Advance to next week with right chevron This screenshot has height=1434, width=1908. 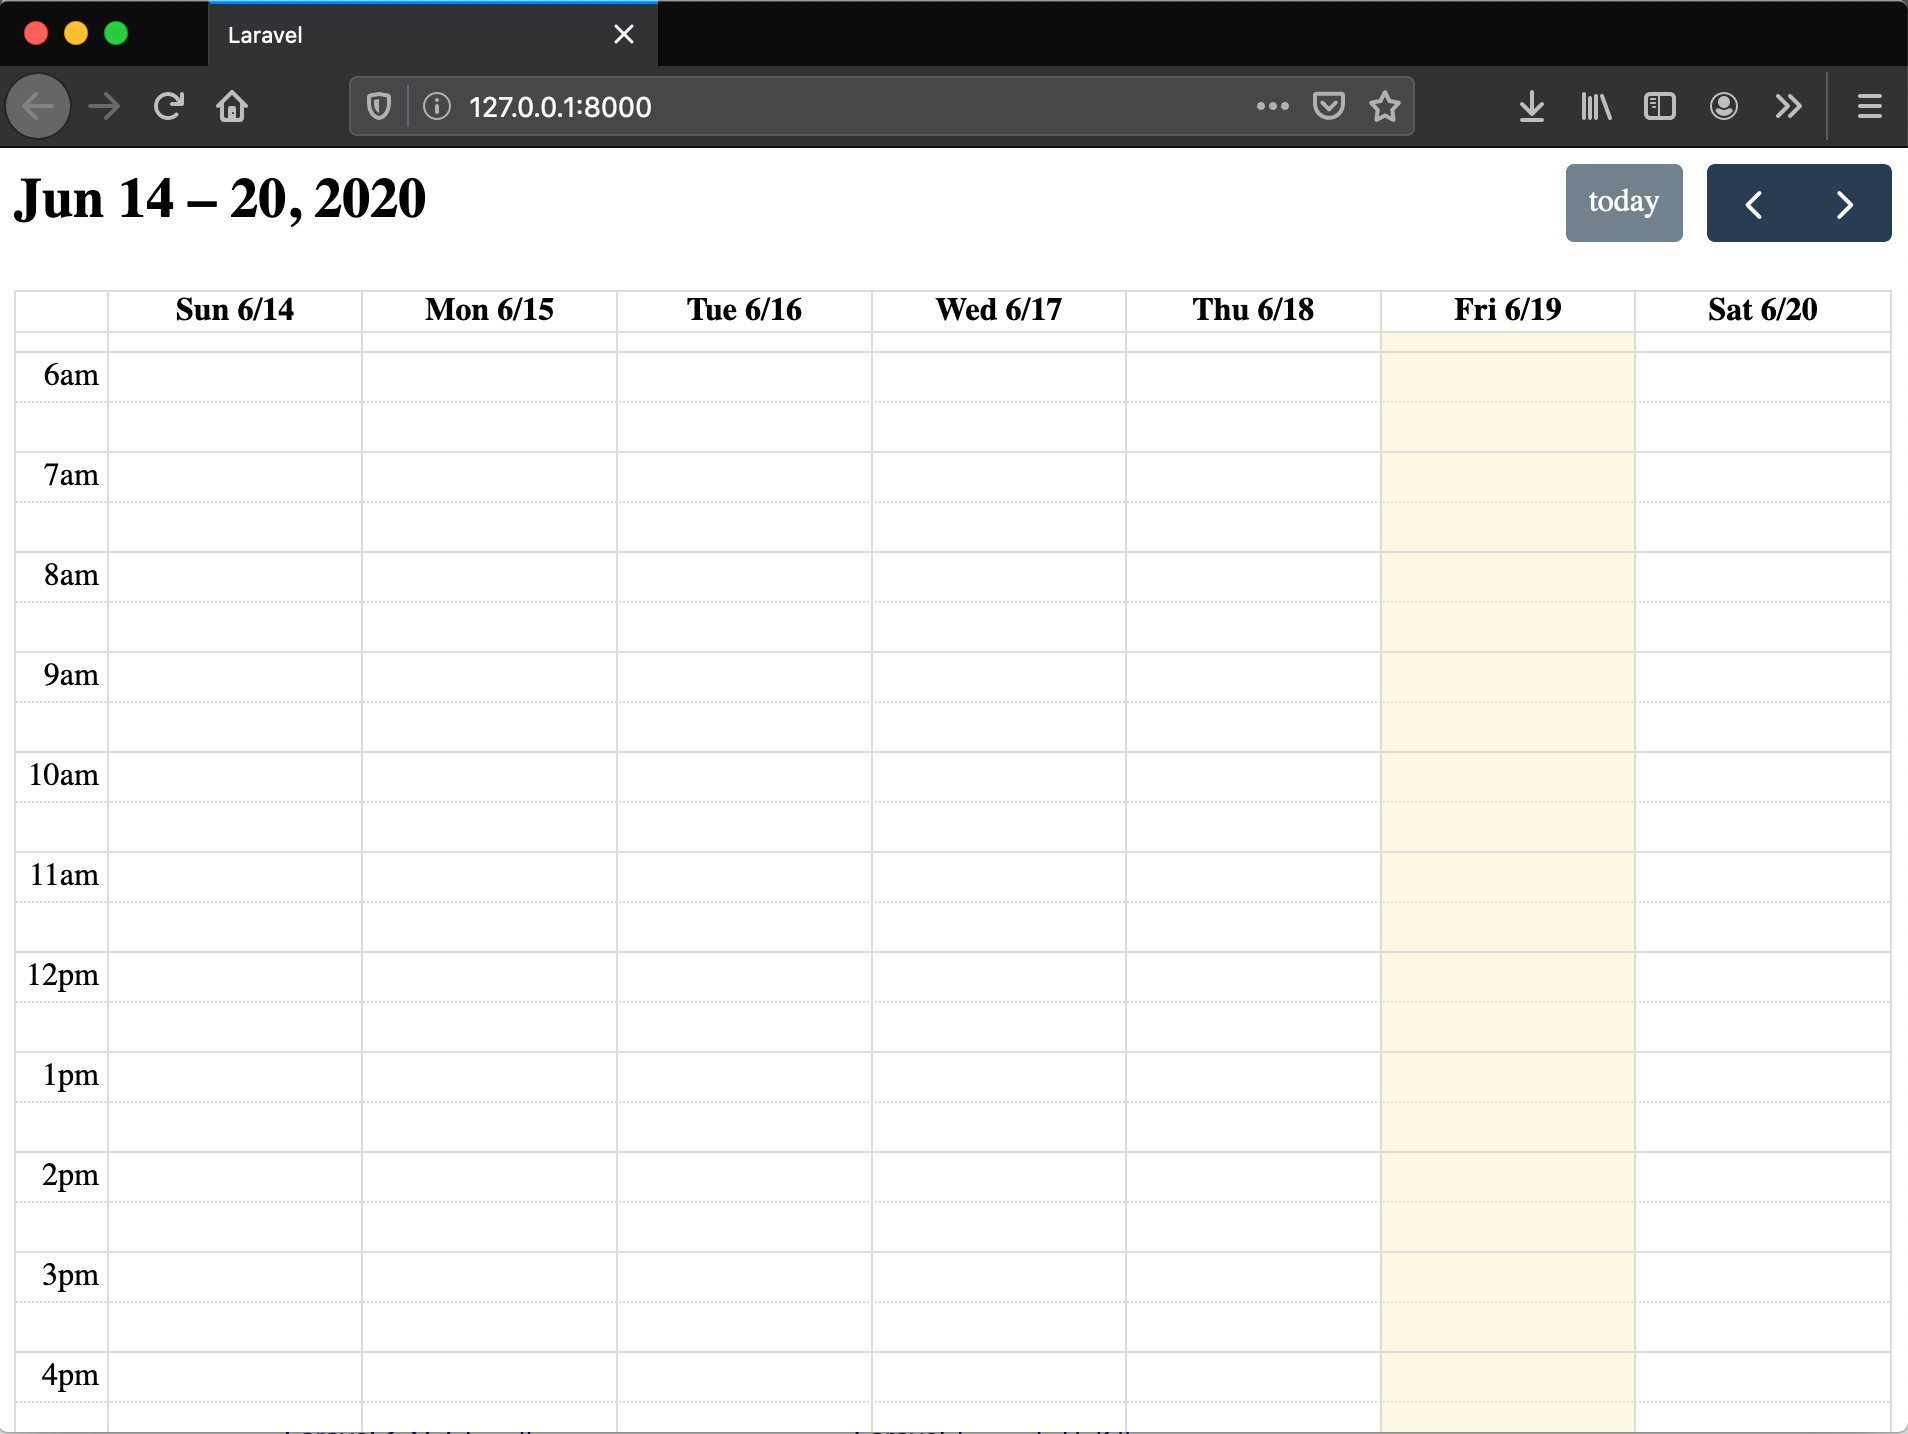pos(1845,203)
